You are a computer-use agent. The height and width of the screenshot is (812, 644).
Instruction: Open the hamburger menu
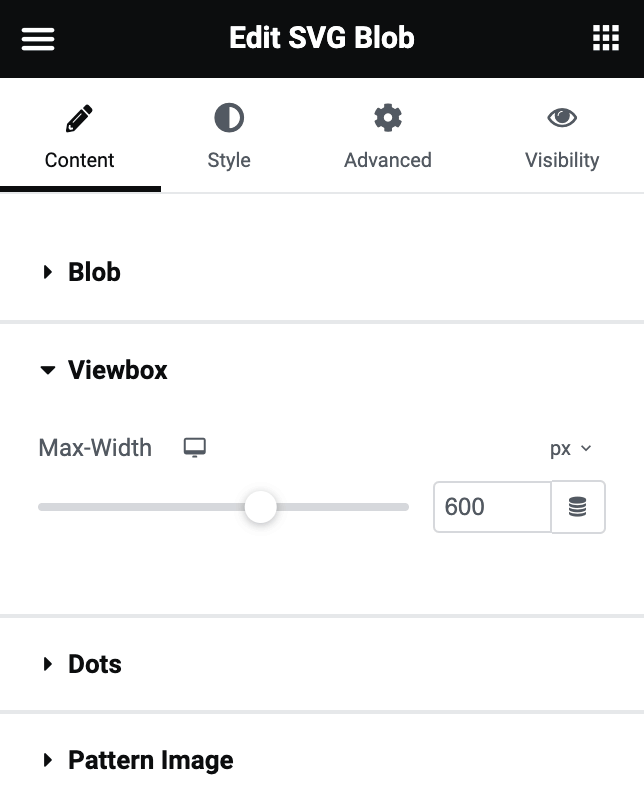(x=38, y=39)
